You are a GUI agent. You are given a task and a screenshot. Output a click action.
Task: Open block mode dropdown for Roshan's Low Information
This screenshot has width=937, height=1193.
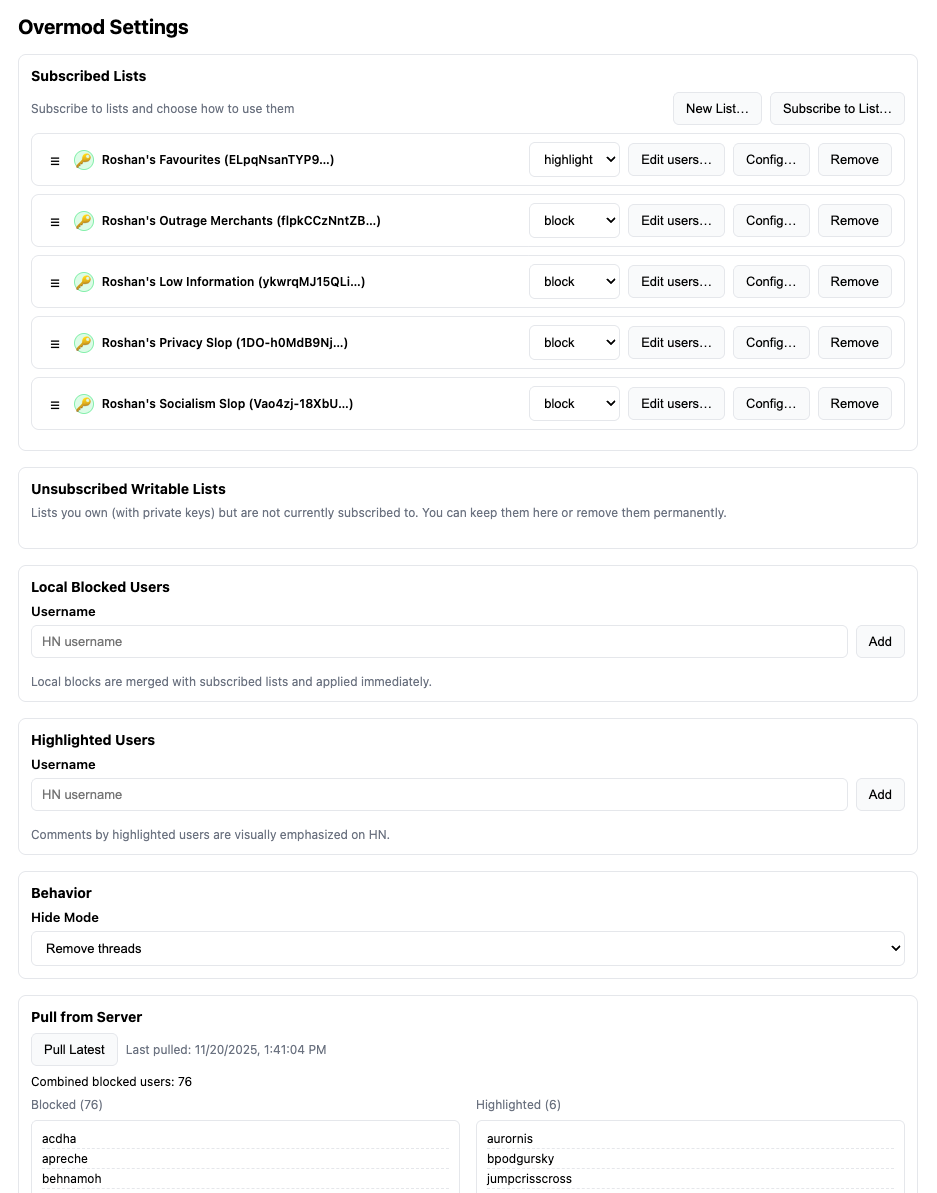click(x=574, y=282)
